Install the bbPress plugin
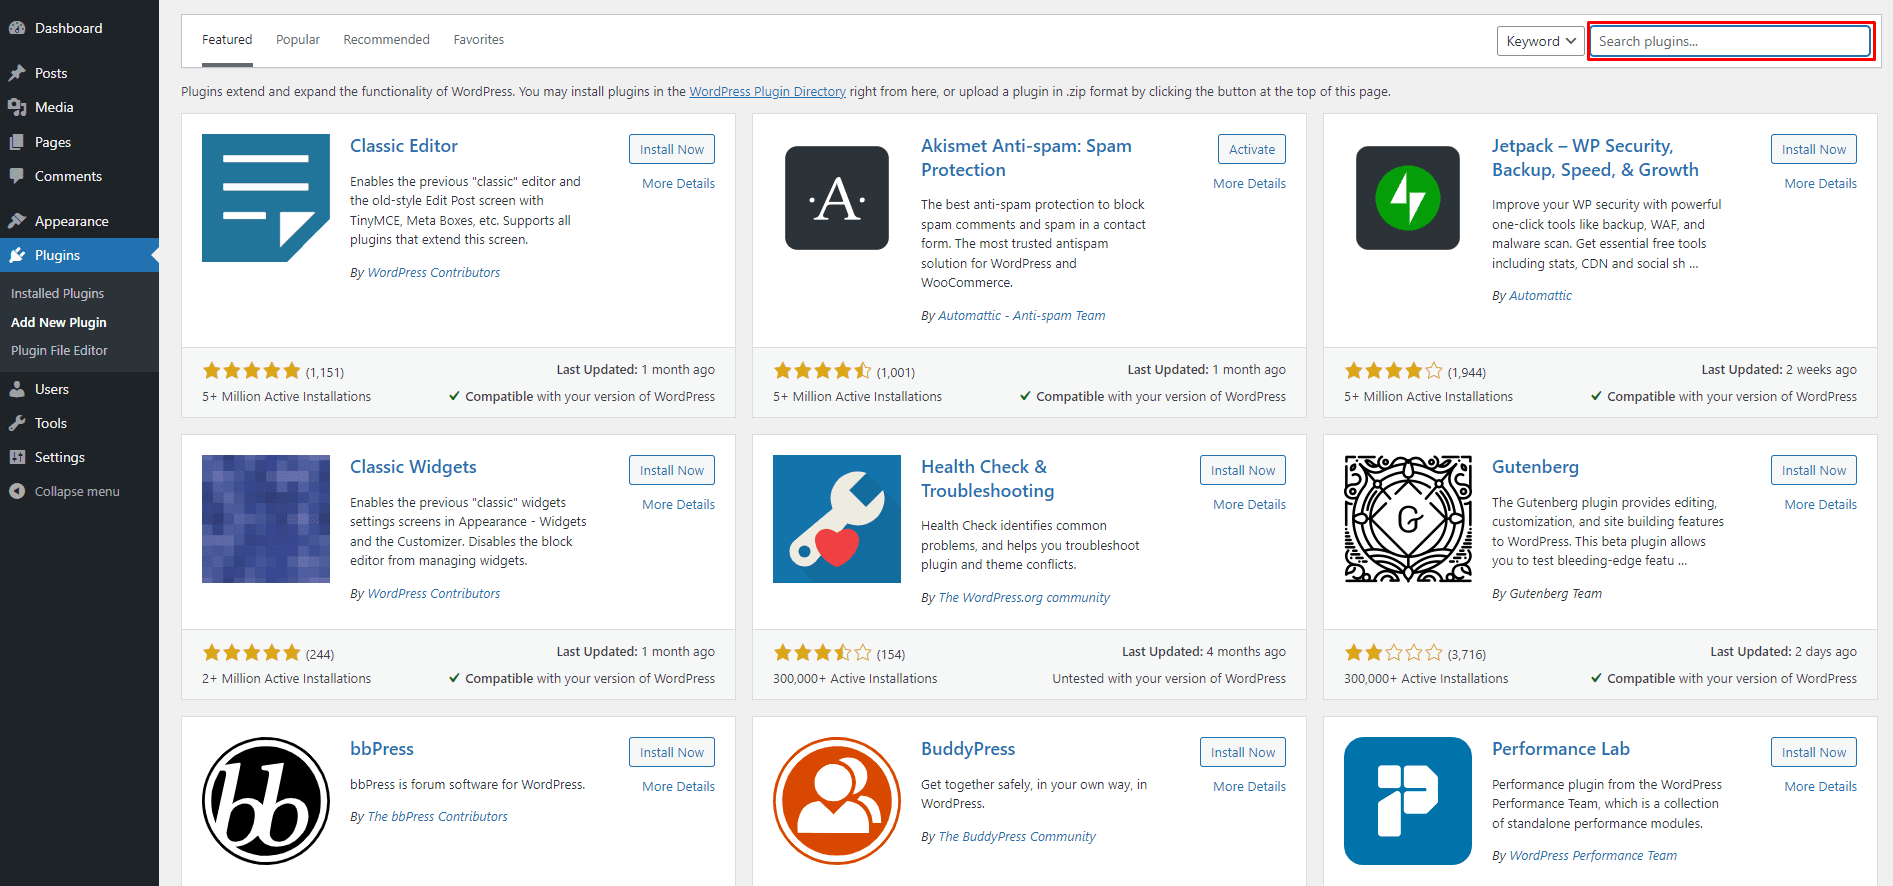 (672, 752)
